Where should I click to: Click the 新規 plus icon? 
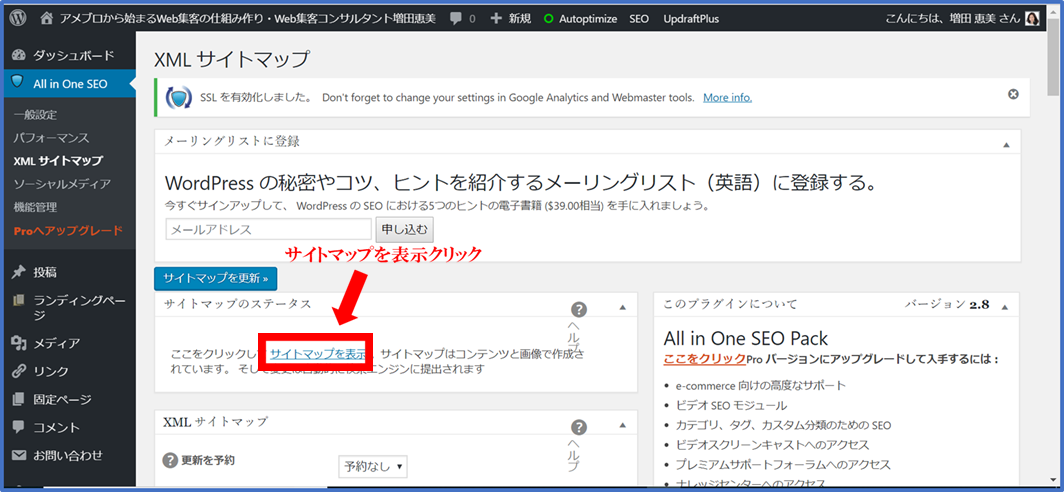[496, 19]
